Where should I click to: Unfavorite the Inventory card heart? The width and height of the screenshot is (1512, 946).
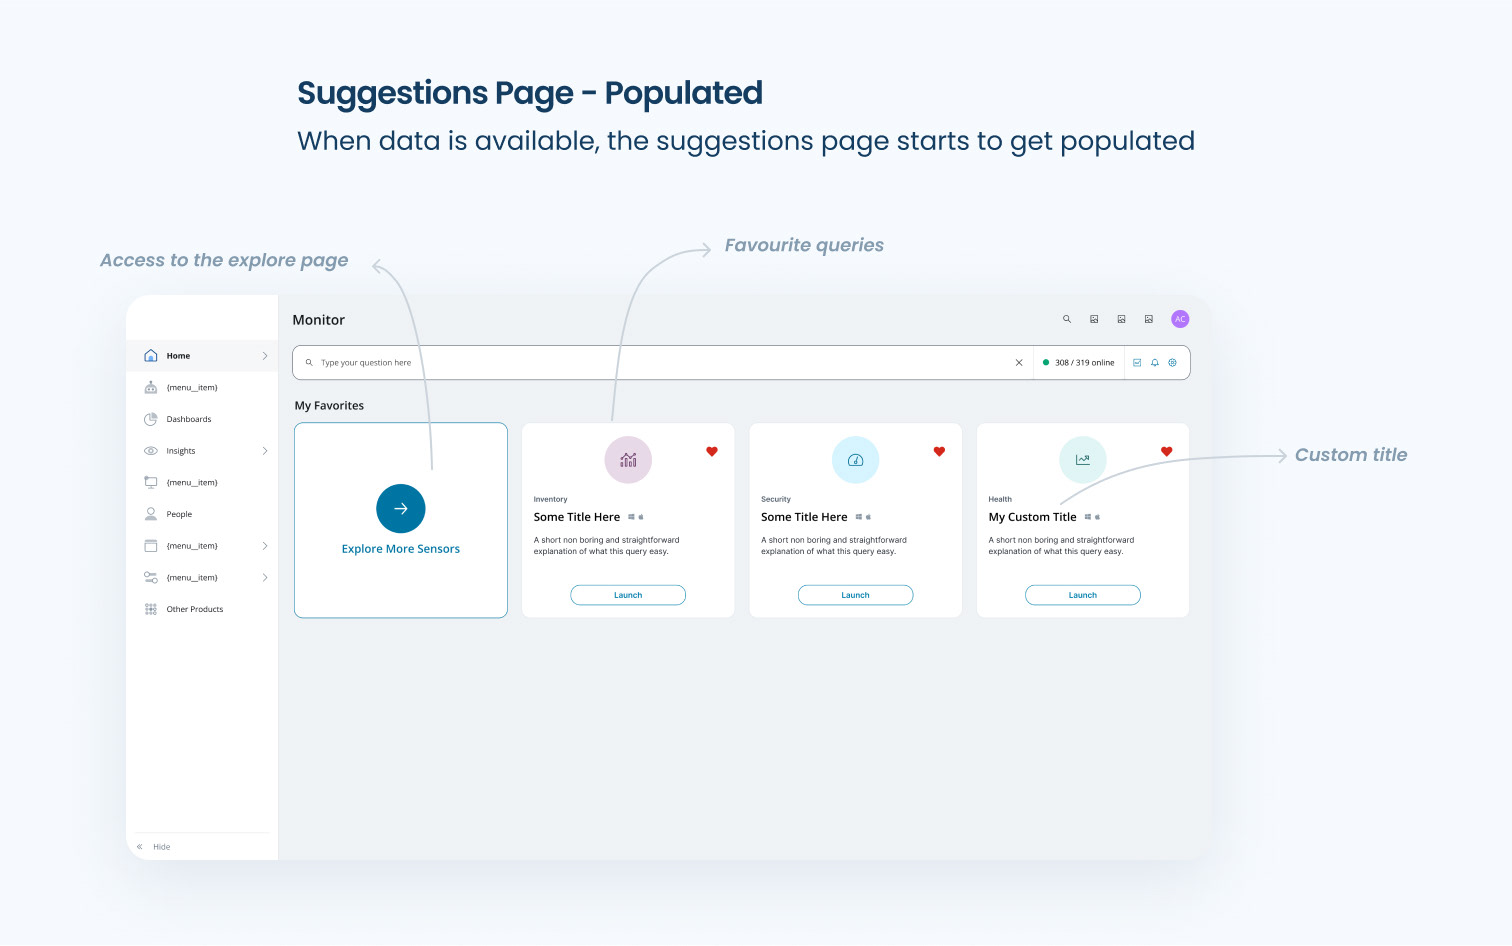click(712, 452)
